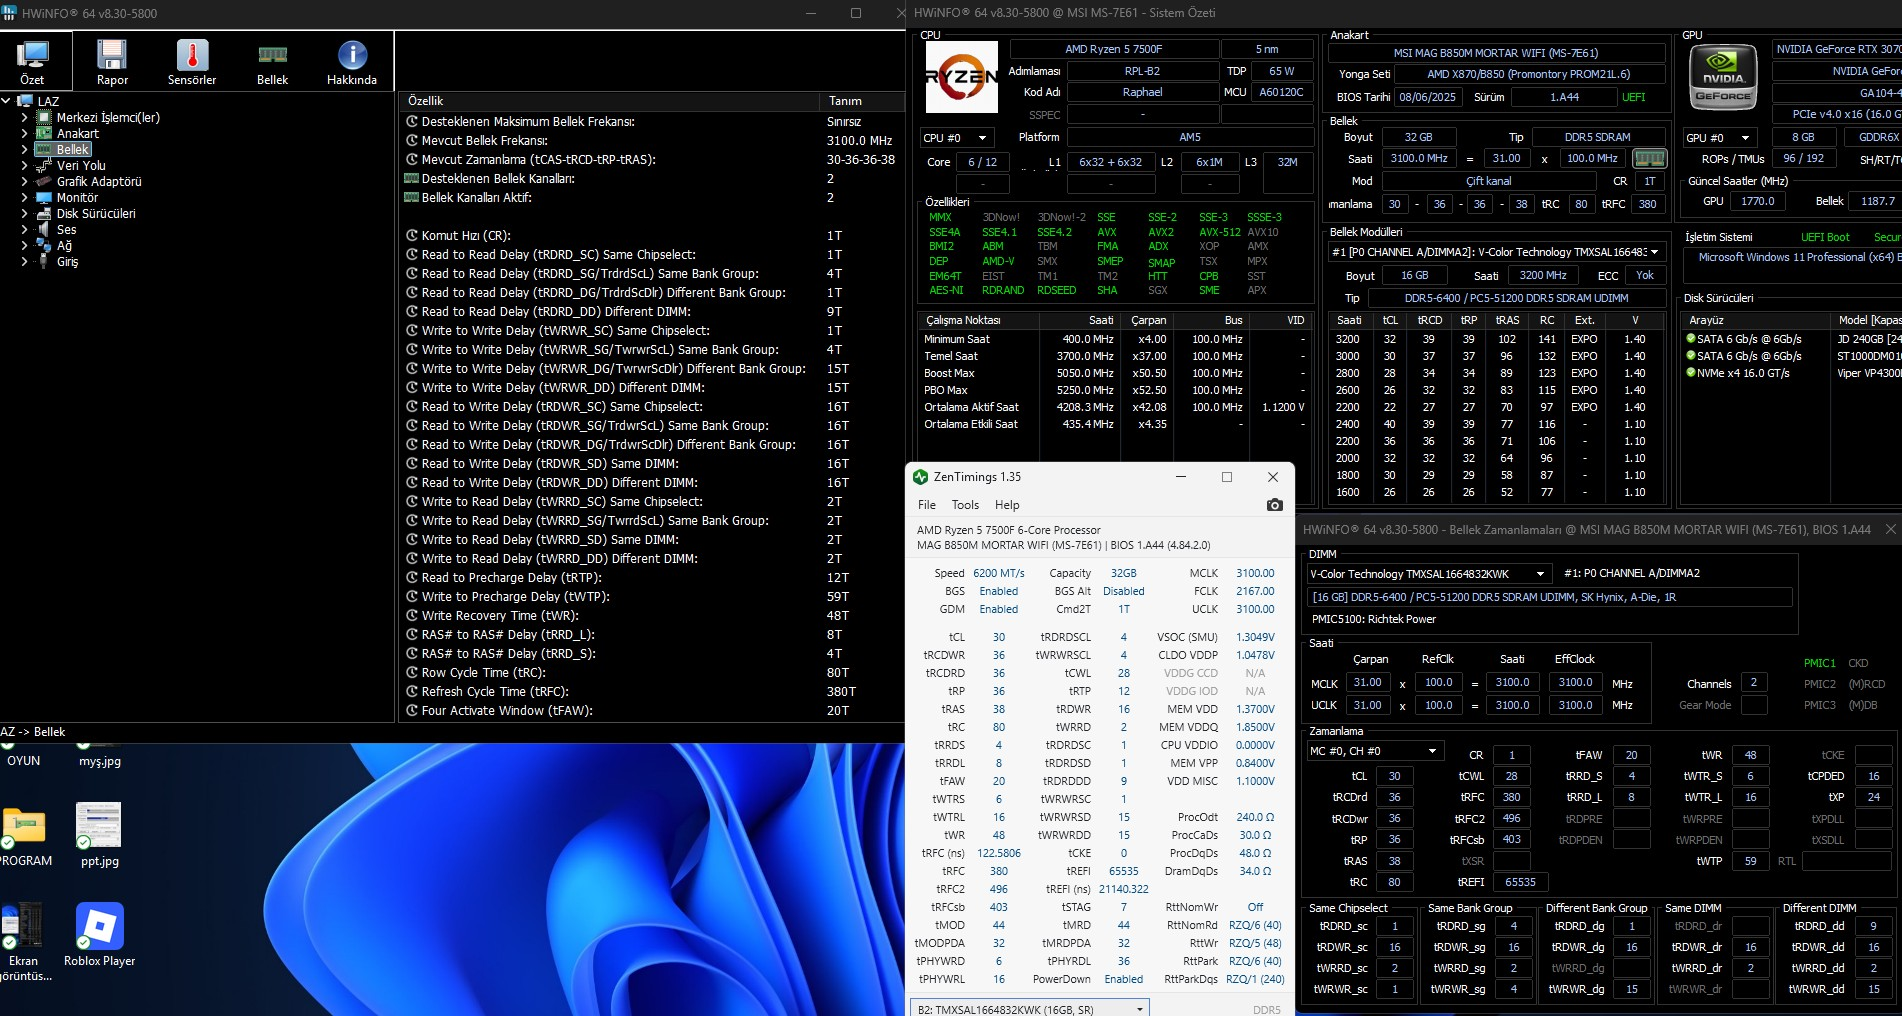Click the Ryzen logo in CPU panel
The width and height of the screenshot is (1902, 1016).
(962, 77)
